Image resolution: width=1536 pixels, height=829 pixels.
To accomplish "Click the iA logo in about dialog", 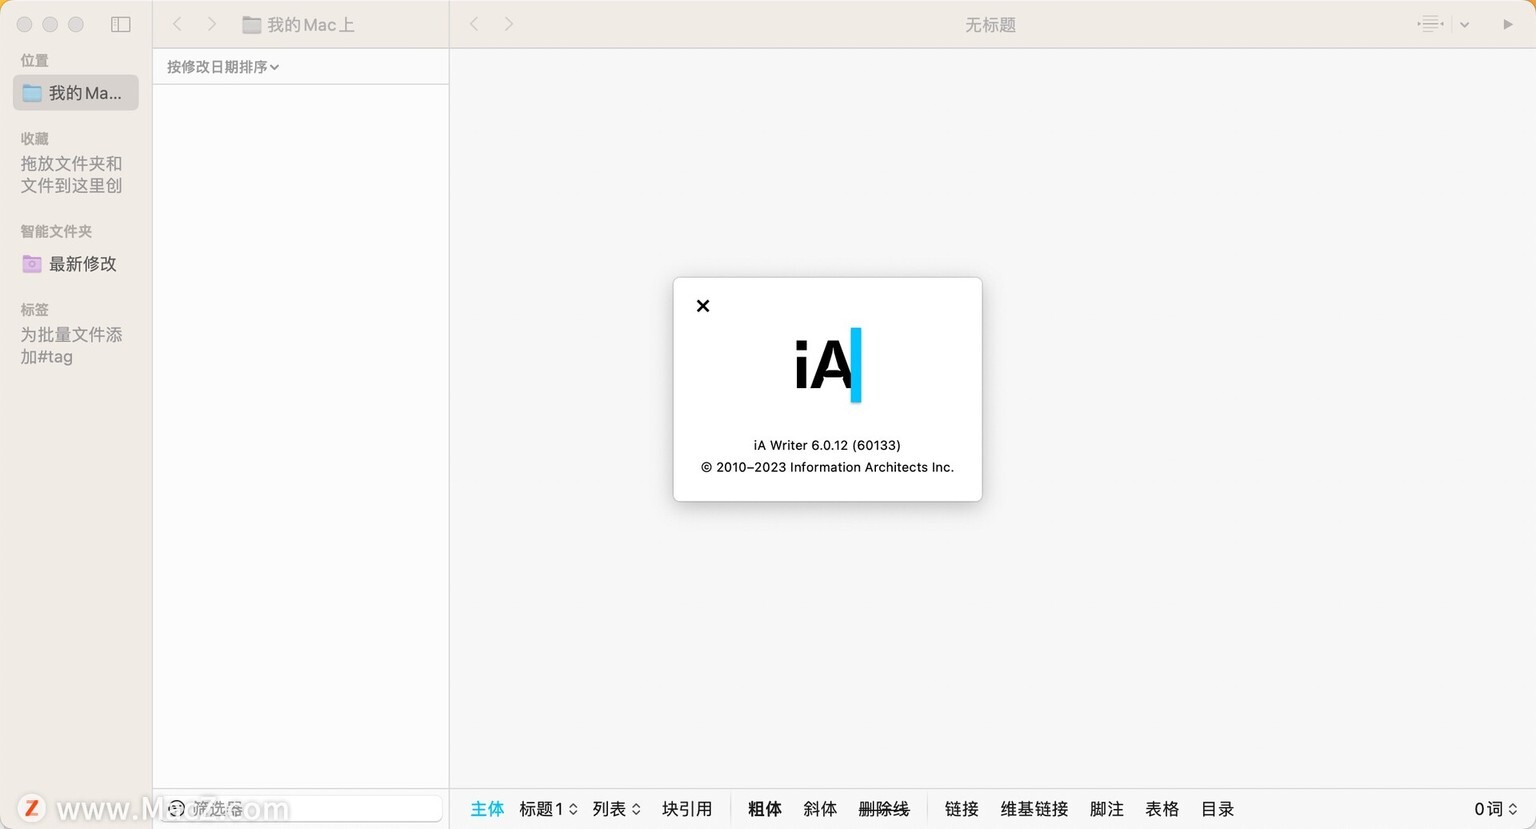I will (828, 365).
